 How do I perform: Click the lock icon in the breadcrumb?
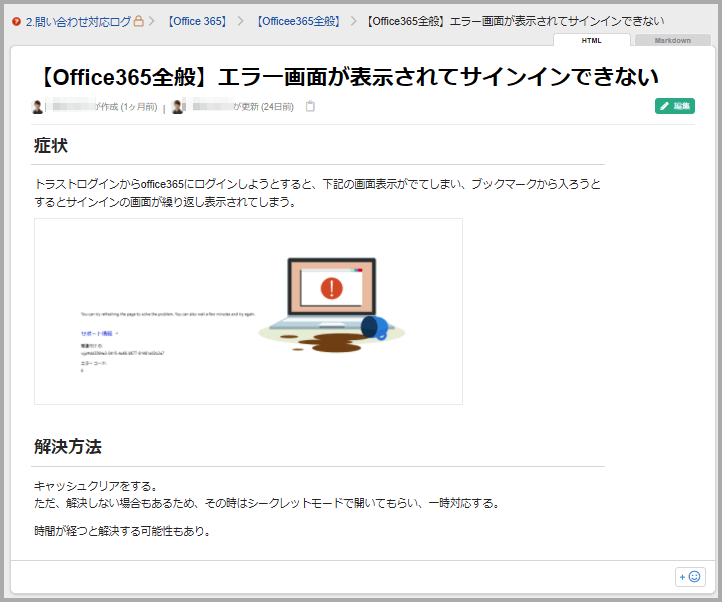click(139, 21)
